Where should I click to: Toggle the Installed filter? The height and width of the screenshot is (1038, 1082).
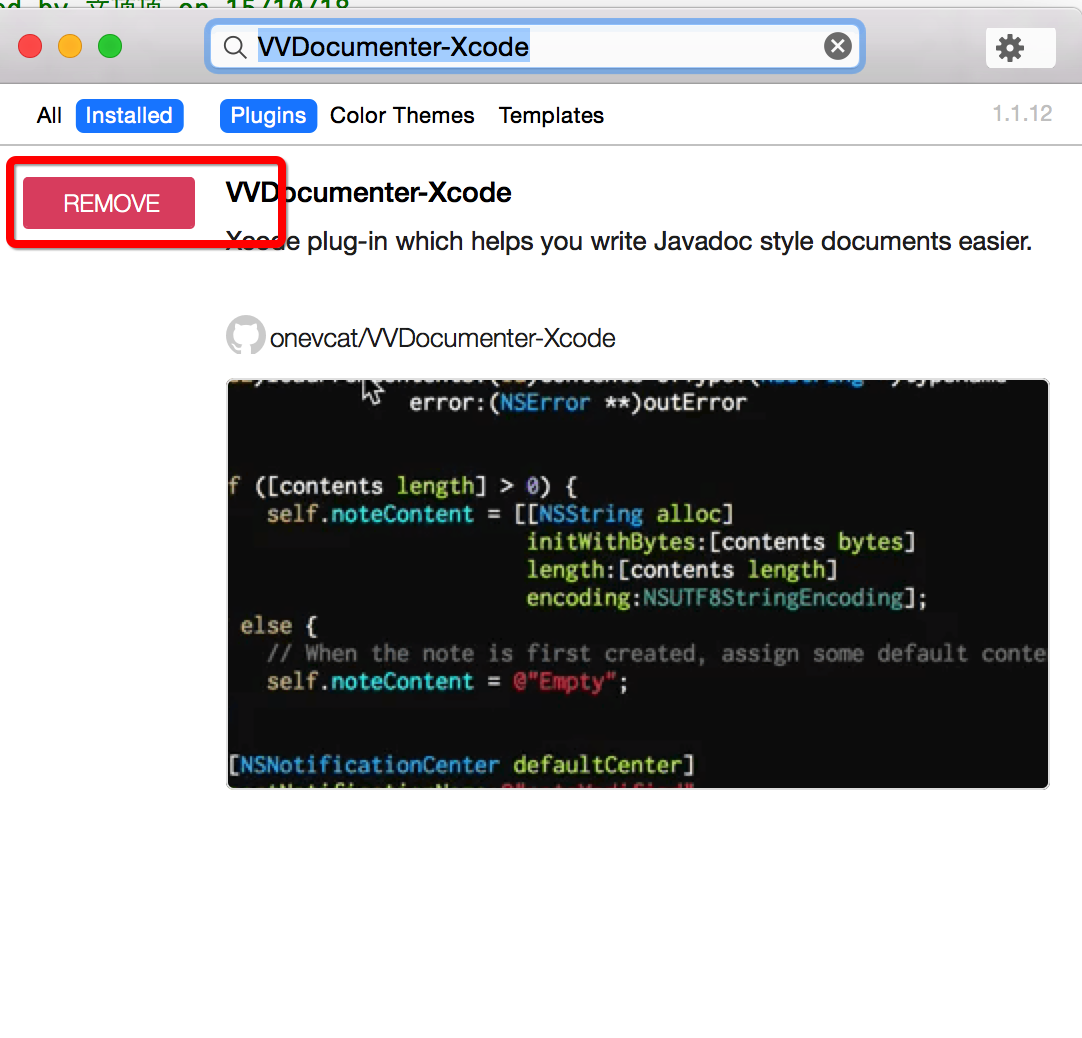coord(129,116)
